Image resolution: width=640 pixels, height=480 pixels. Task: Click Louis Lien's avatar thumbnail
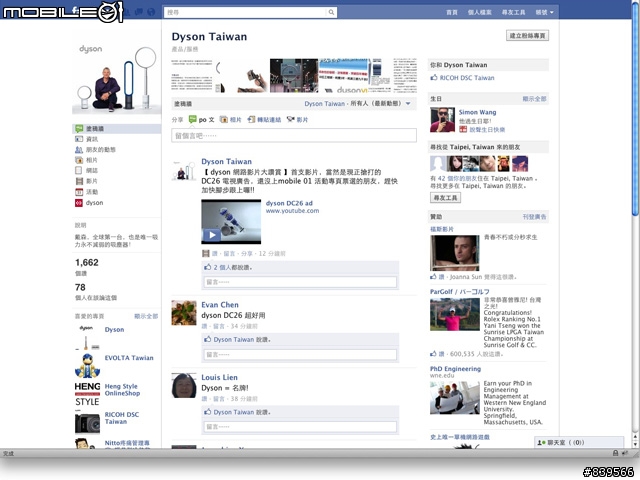pyautogui.click(x=184, y=386)
